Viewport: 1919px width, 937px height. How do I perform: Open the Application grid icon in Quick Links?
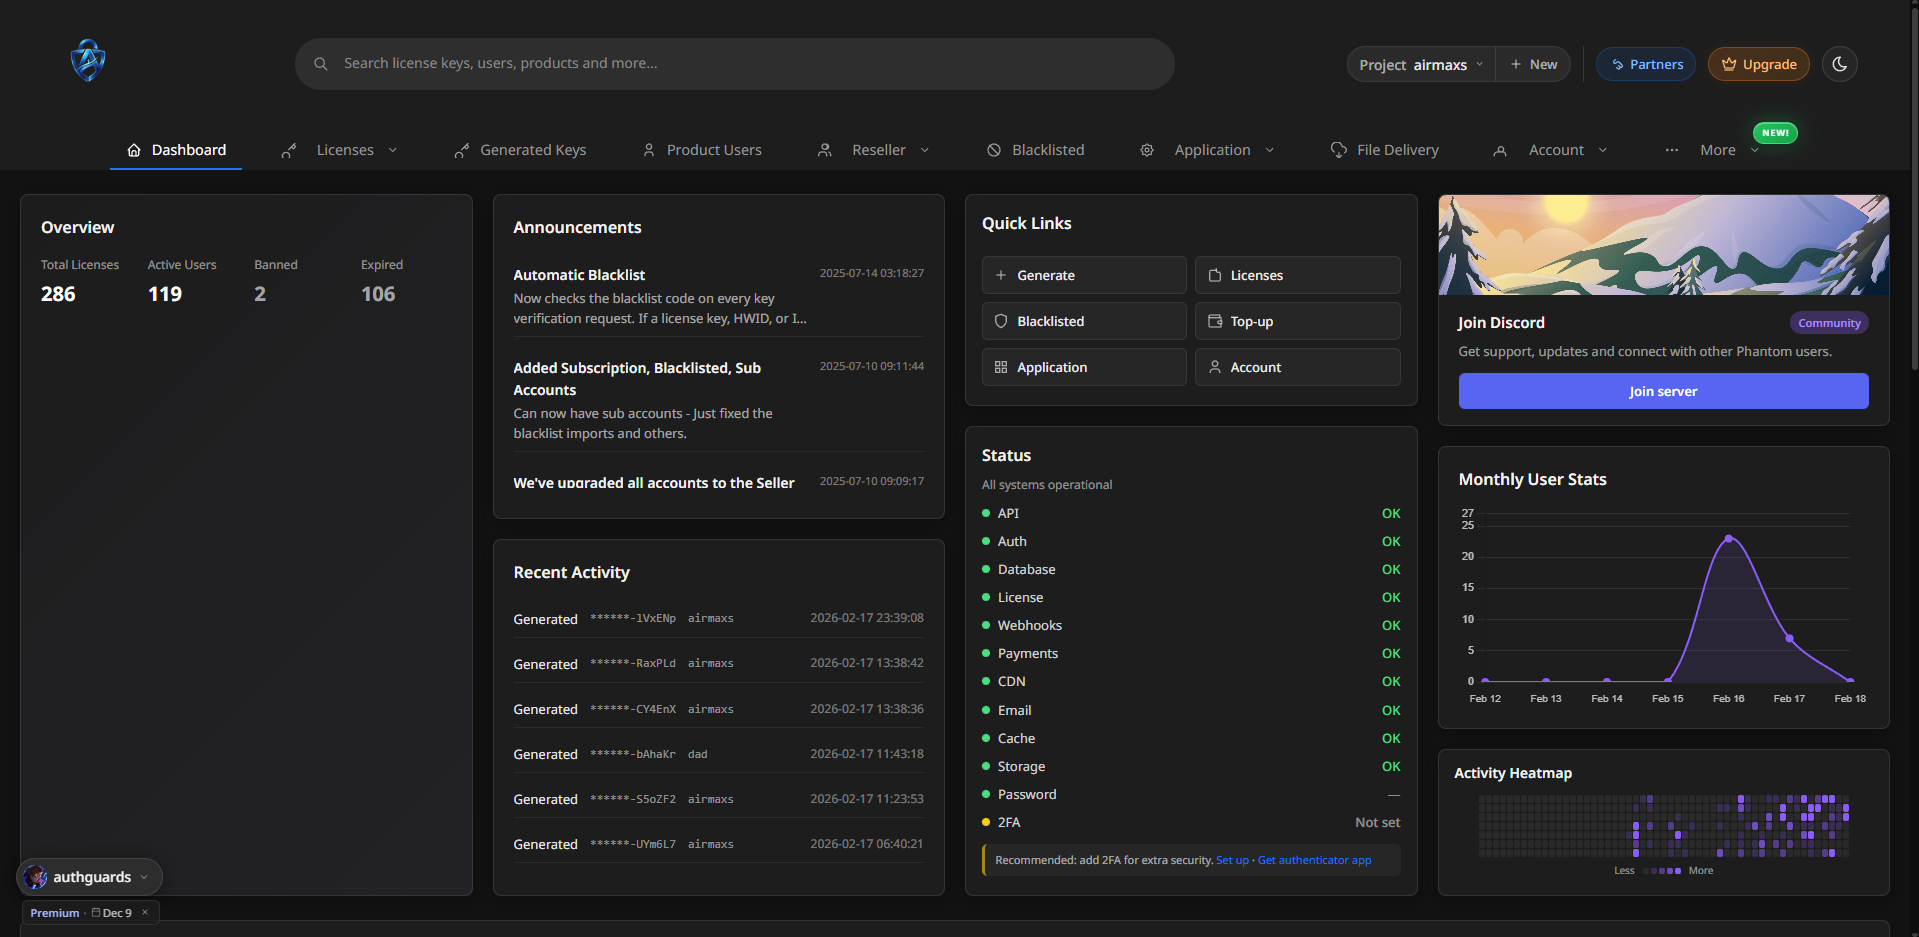pyautogui.click(x=1002, y=367)
